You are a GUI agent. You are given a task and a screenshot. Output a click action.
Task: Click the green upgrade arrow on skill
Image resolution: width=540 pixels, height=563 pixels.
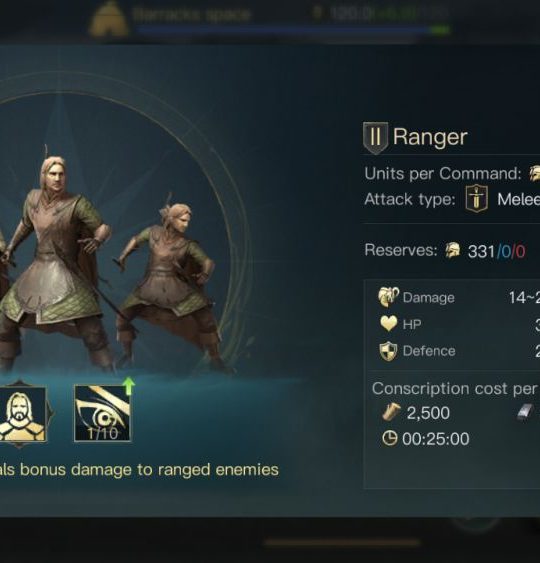129,386
